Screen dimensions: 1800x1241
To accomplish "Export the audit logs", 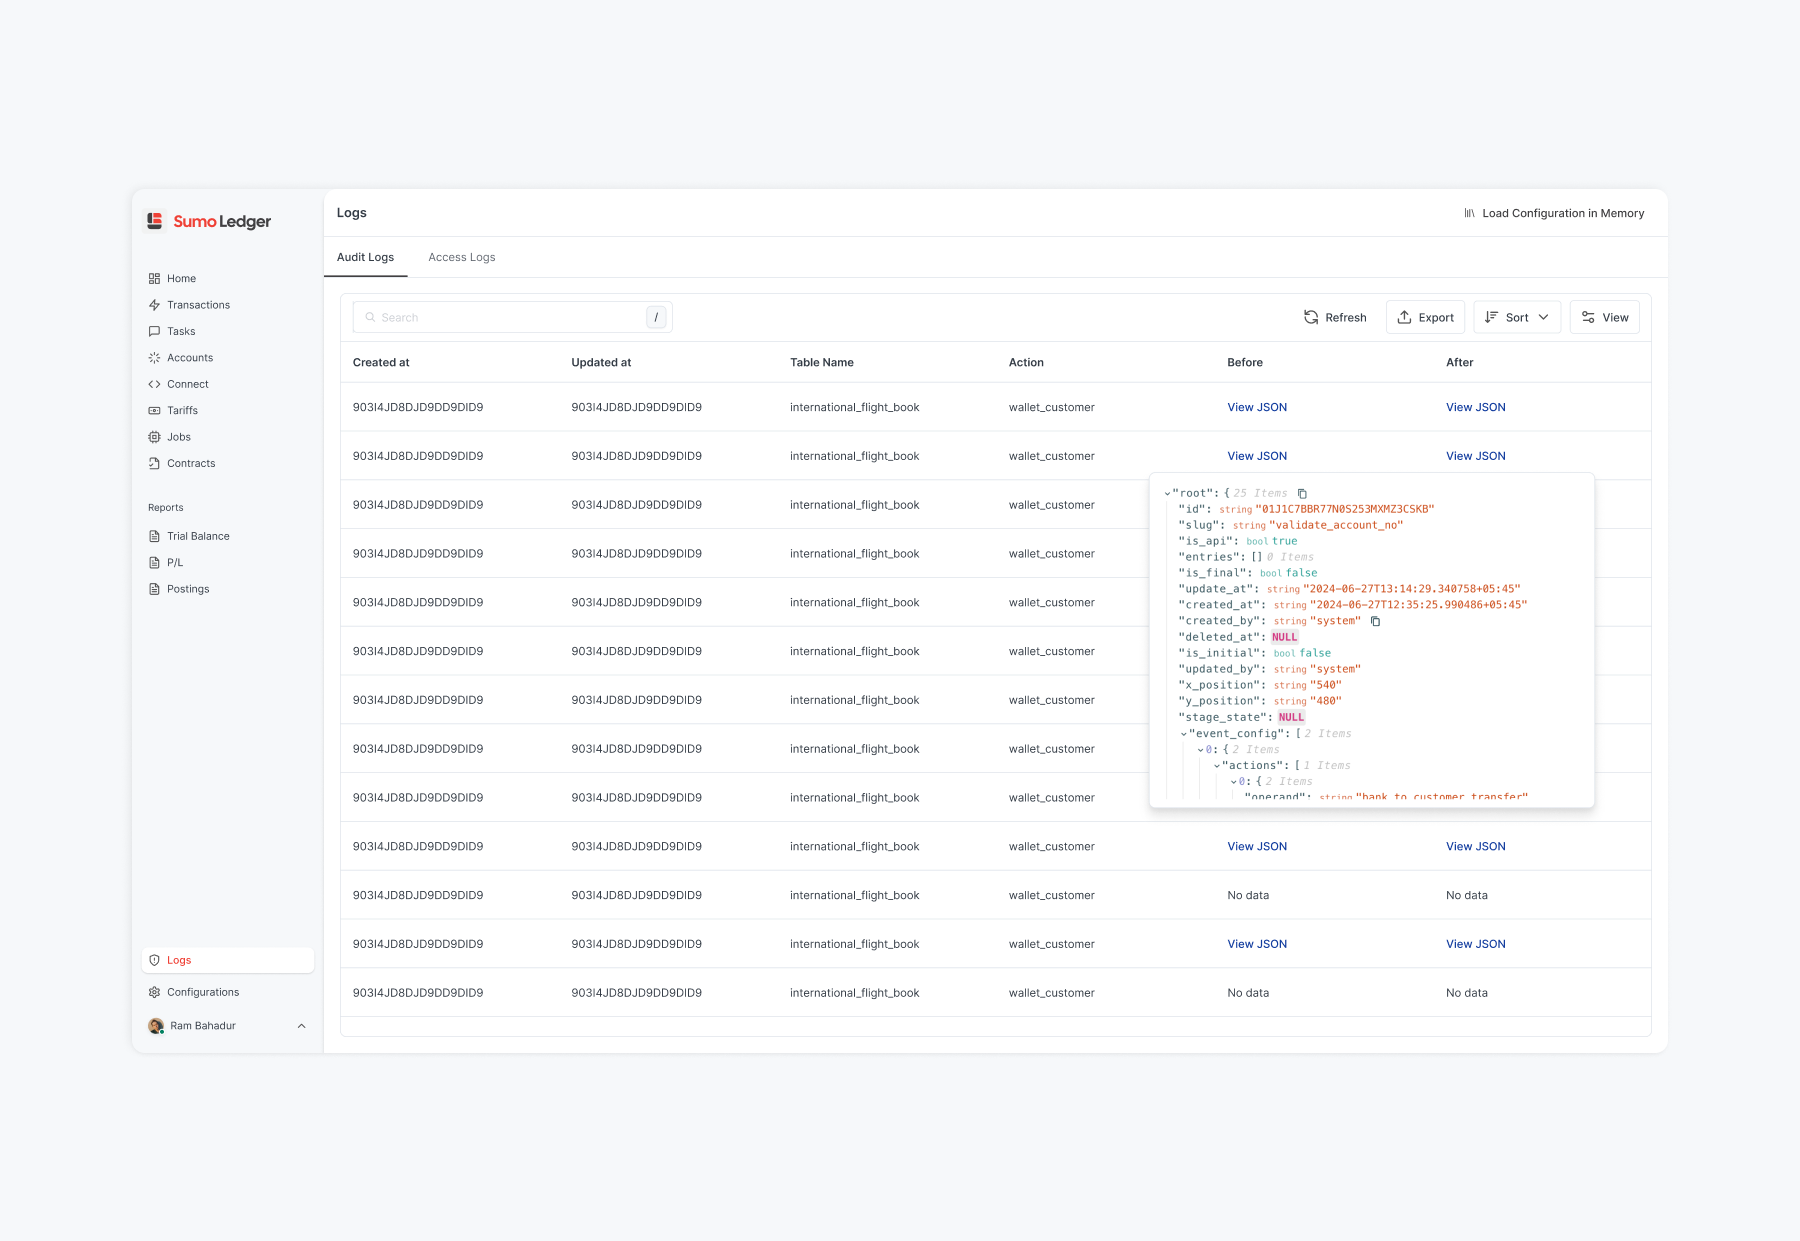I will [x=1426, y=317].
